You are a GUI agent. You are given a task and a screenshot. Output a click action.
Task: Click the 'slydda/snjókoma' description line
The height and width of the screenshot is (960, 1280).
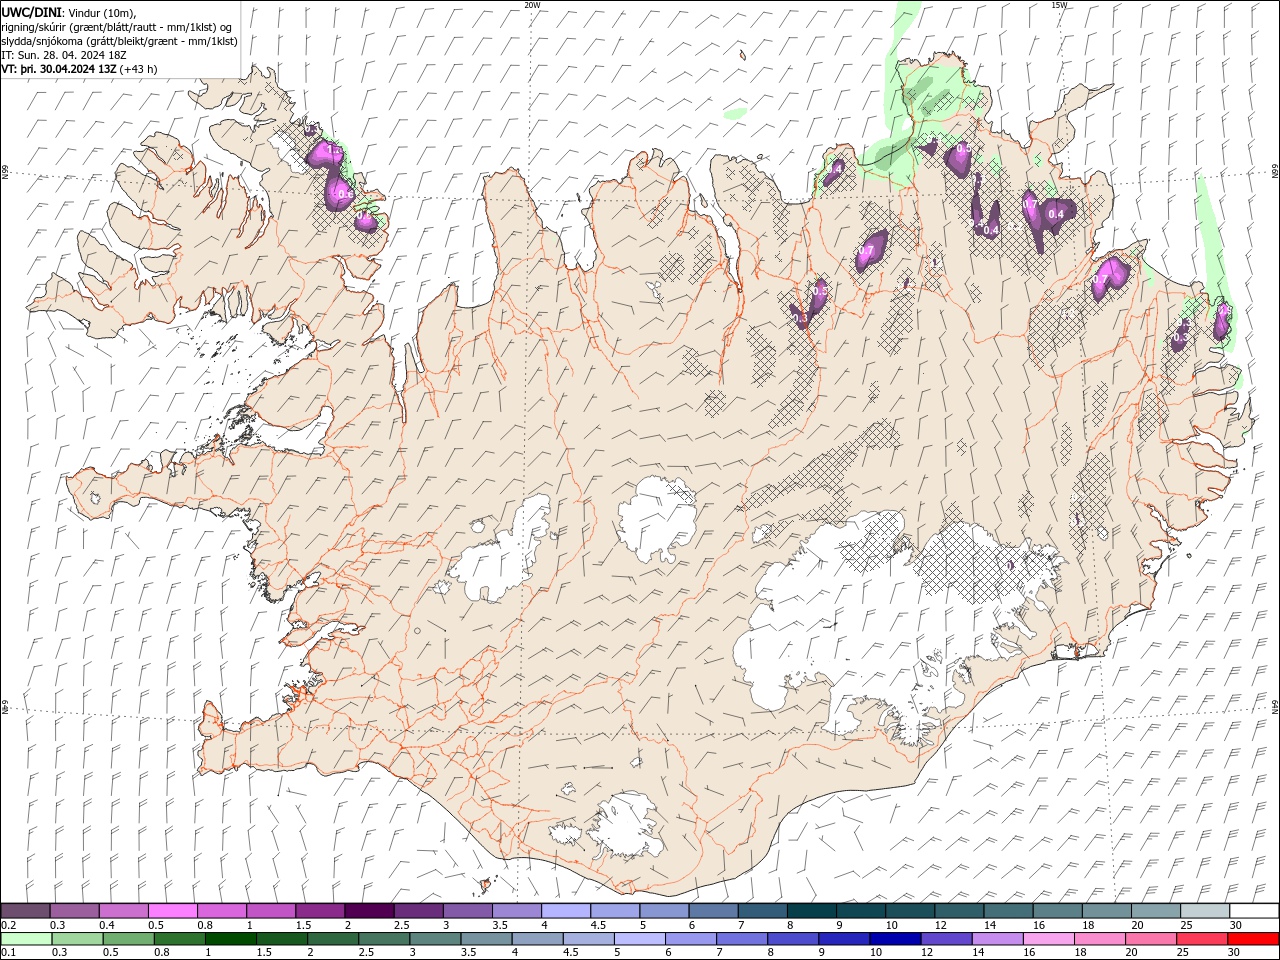coord(119,40)
